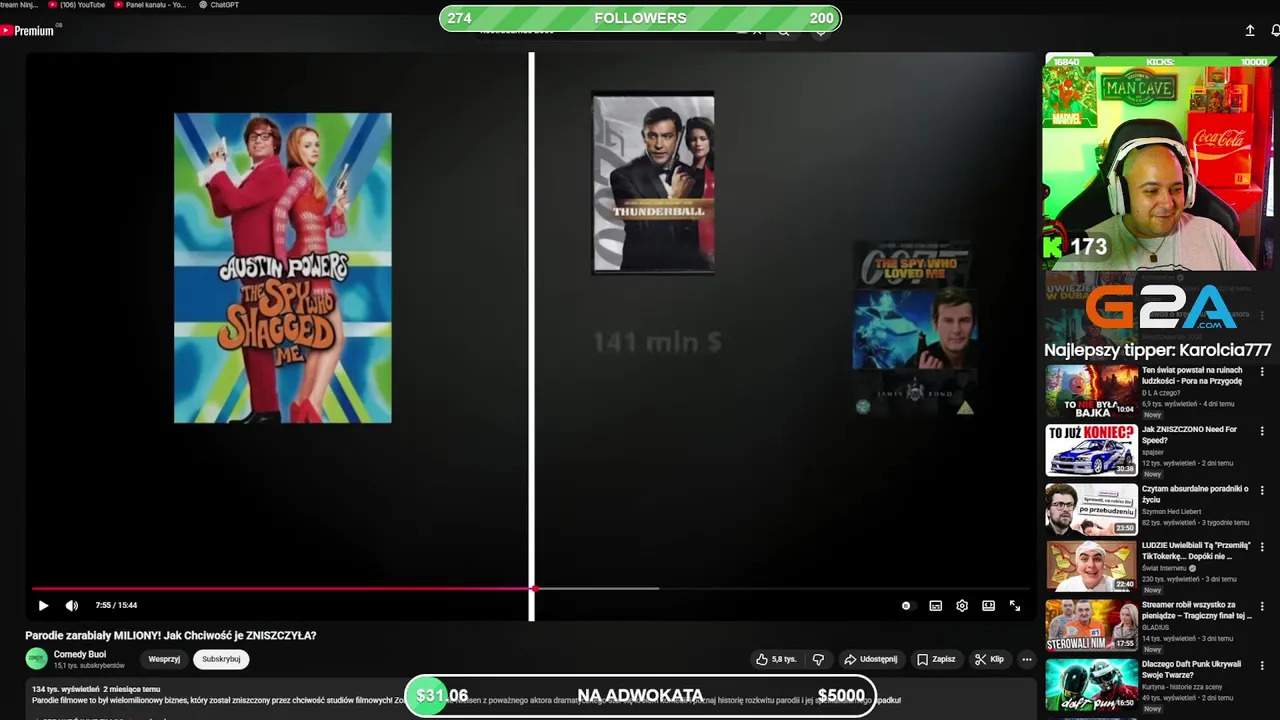Click the play button in video player

43,605
